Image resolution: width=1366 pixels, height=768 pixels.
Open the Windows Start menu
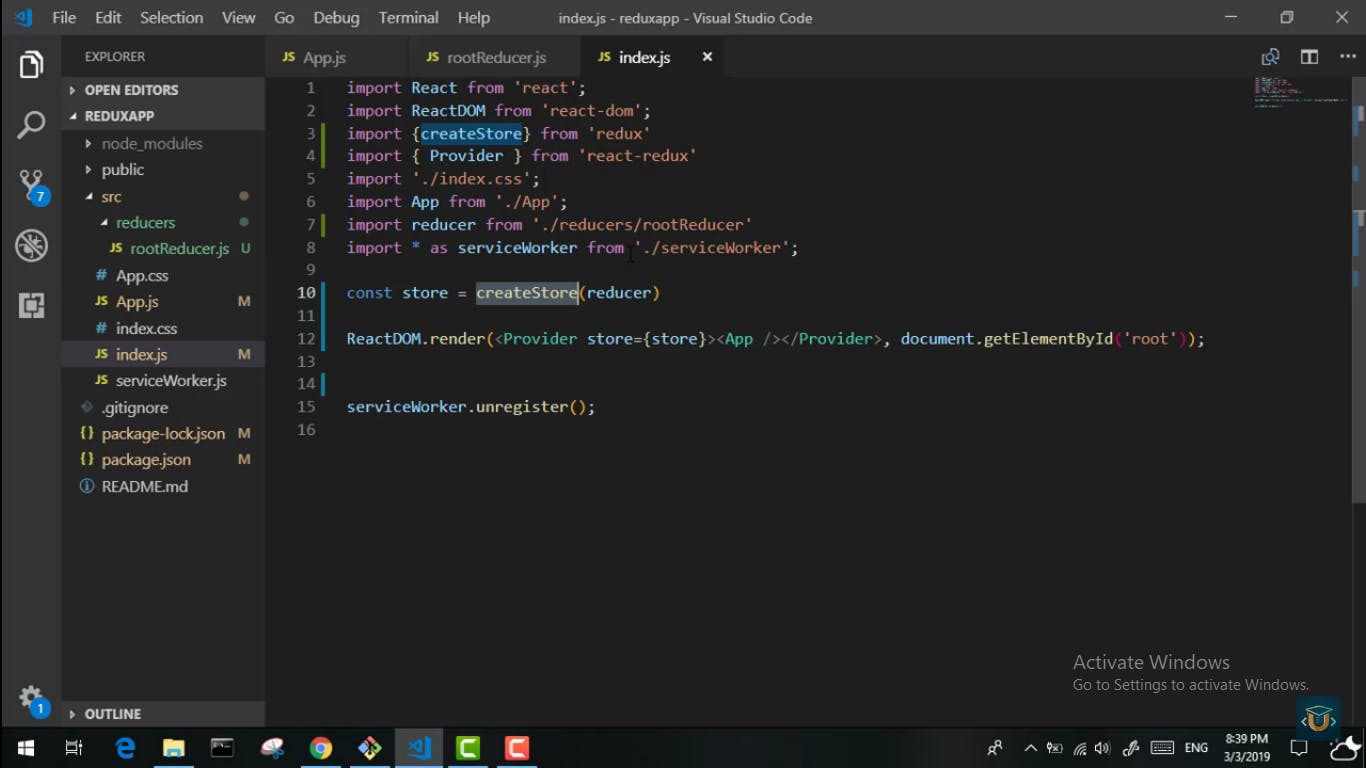[x=26, y=748]
